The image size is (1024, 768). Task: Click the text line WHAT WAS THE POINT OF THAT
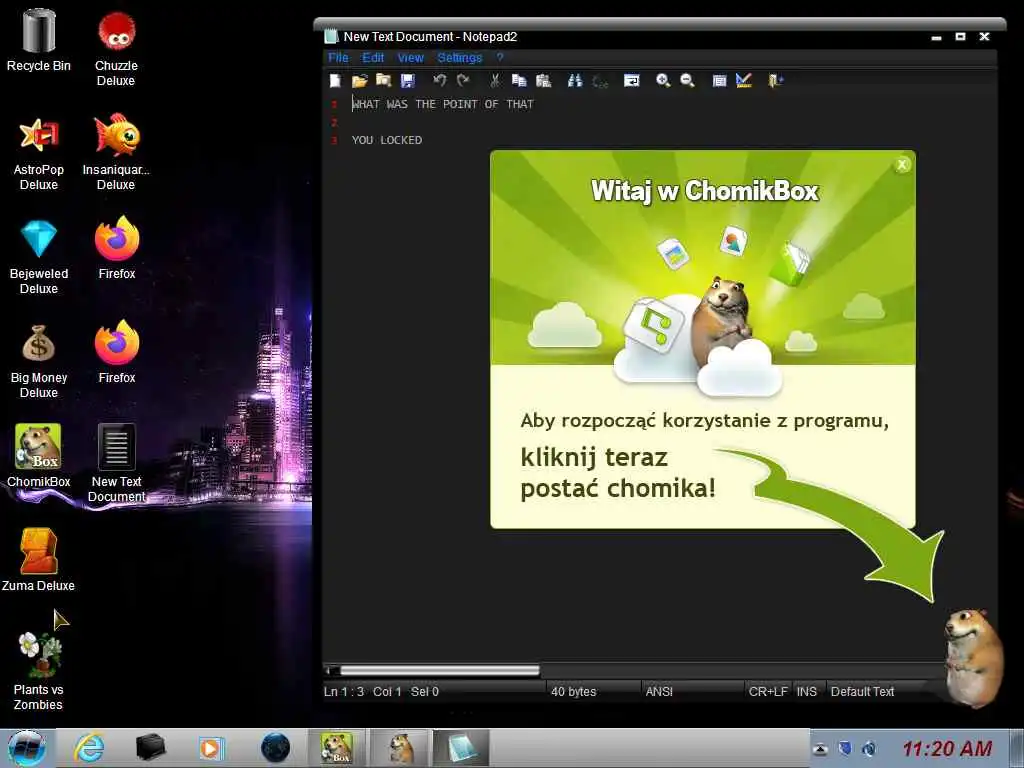click(443, 104)
